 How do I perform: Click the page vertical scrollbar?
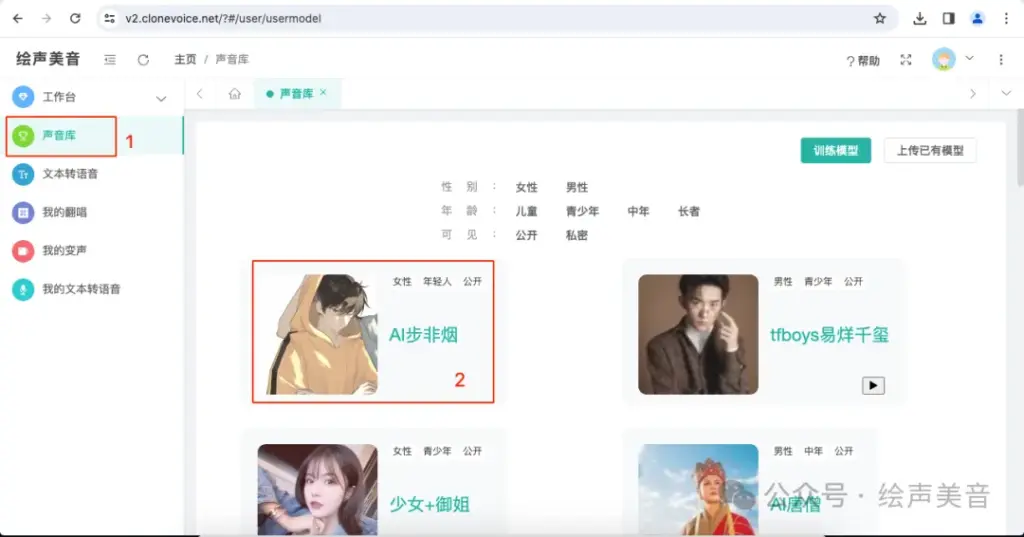click(1019, 148)
